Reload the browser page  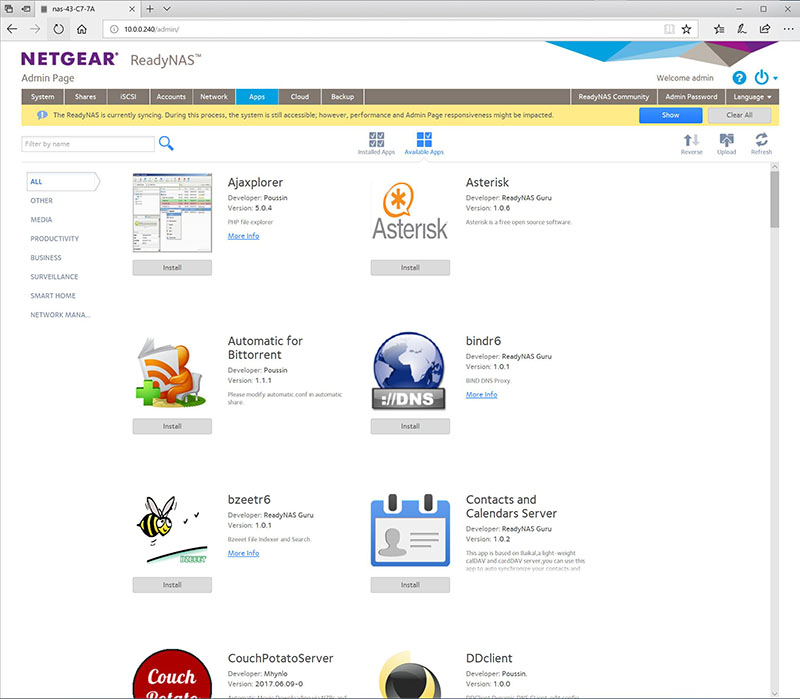point(59,29)
